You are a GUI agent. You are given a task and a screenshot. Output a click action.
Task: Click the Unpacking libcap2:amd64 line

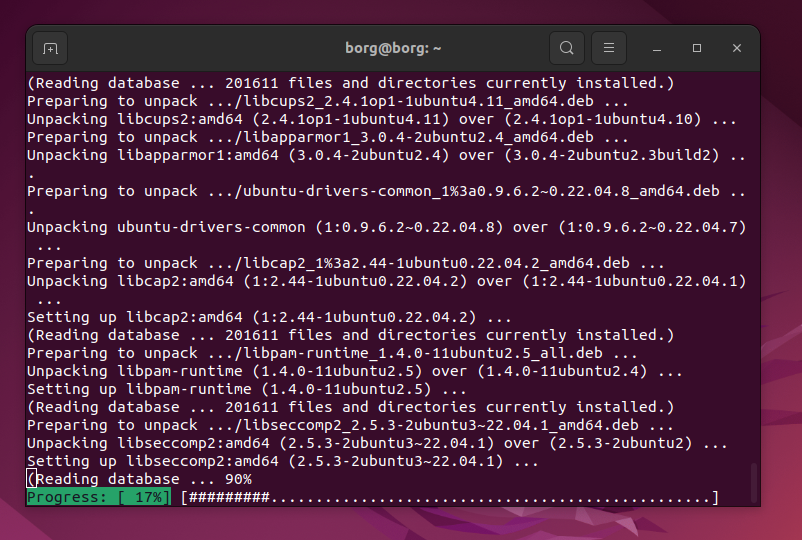point(385,281)
